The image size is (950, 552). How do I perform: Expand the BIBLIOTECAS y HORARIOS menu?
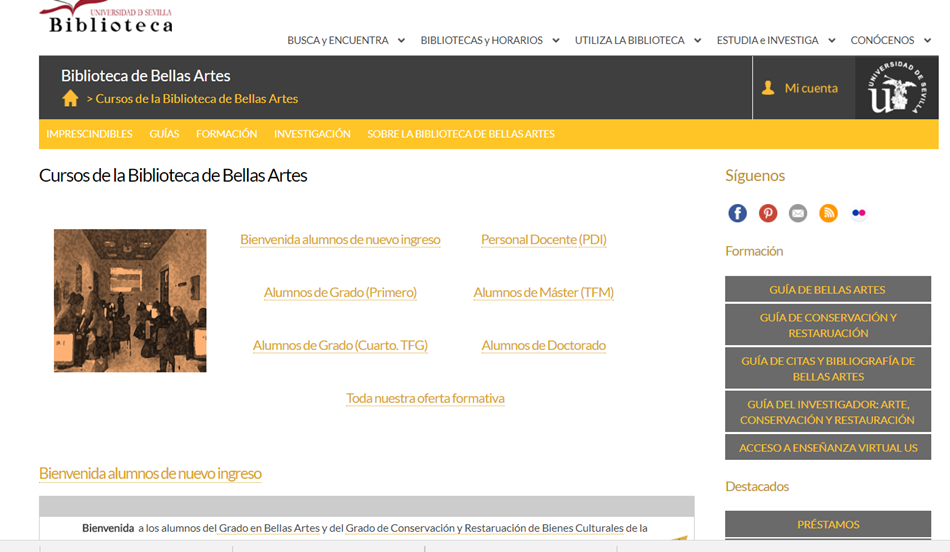click(x=490, y=40)
